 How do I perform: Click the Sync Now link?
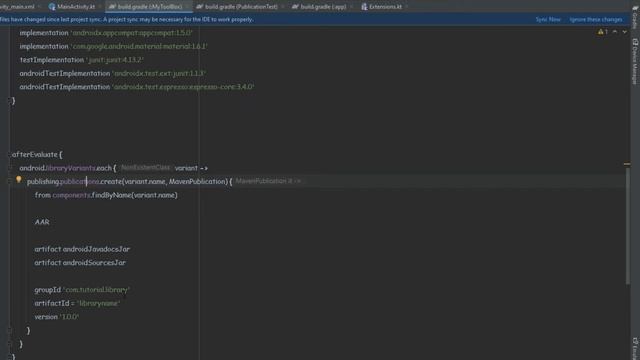[548, 19]
